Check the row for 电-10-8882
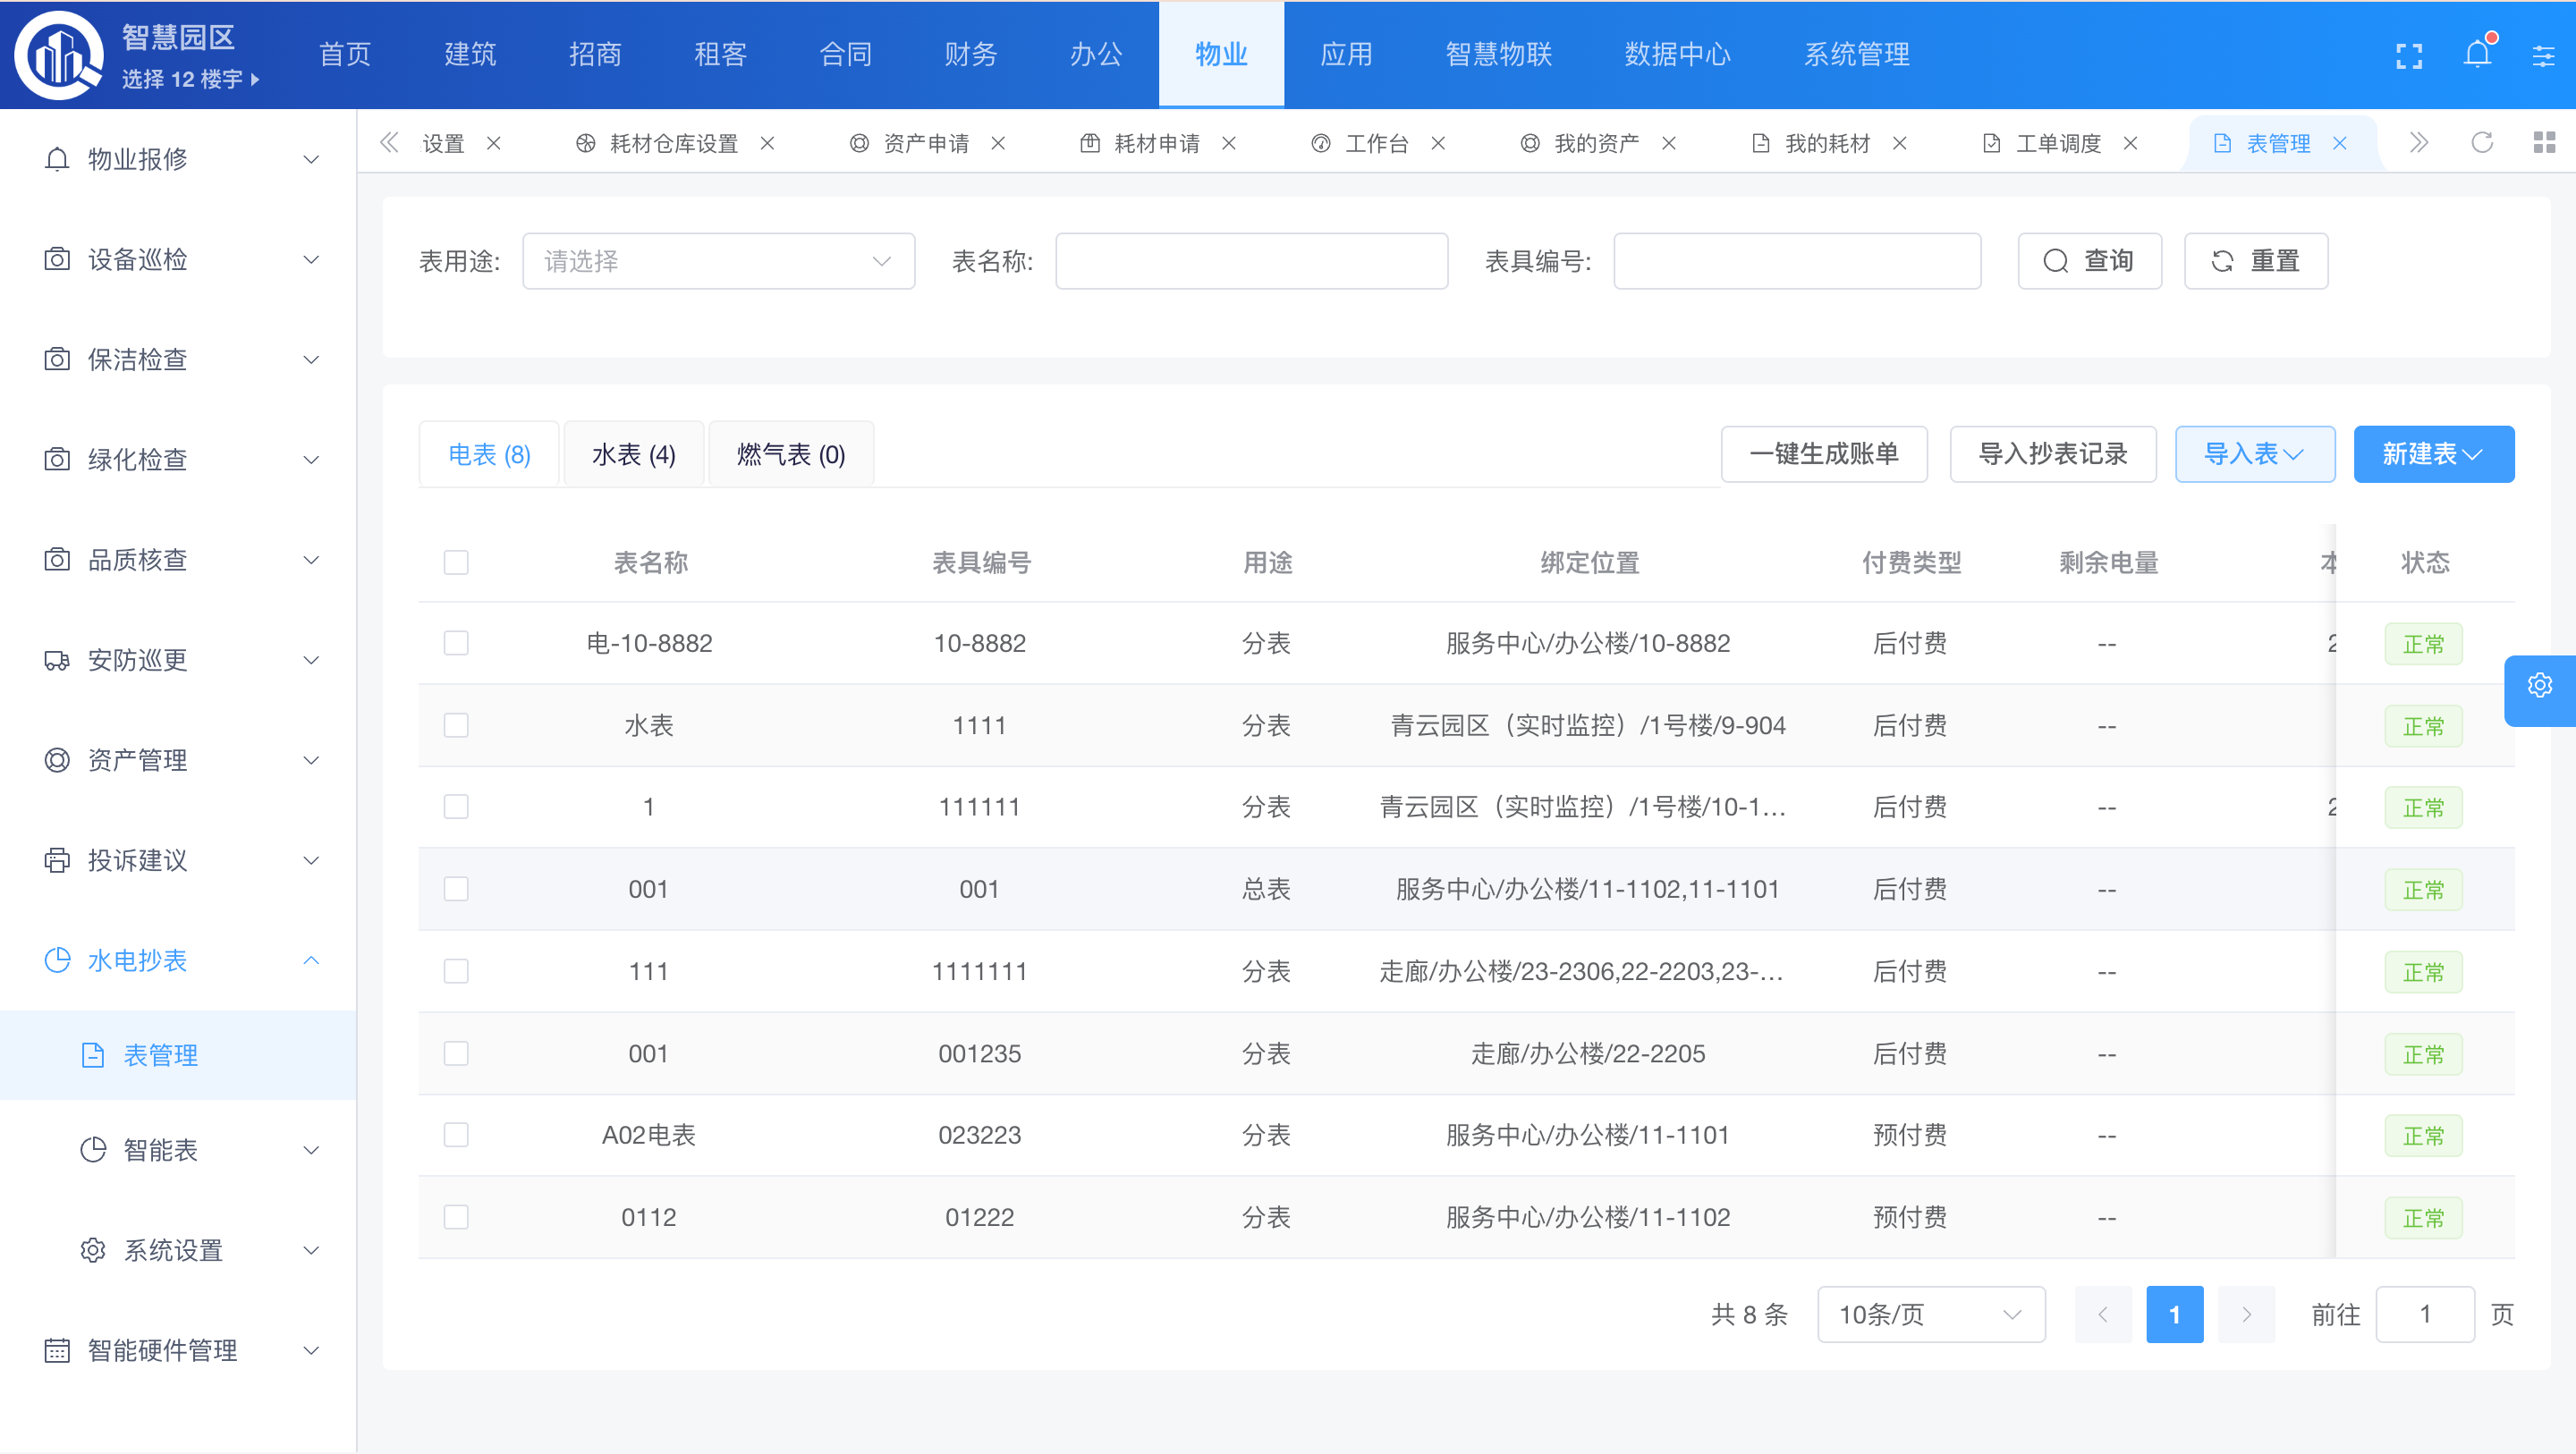 [456, 643]
